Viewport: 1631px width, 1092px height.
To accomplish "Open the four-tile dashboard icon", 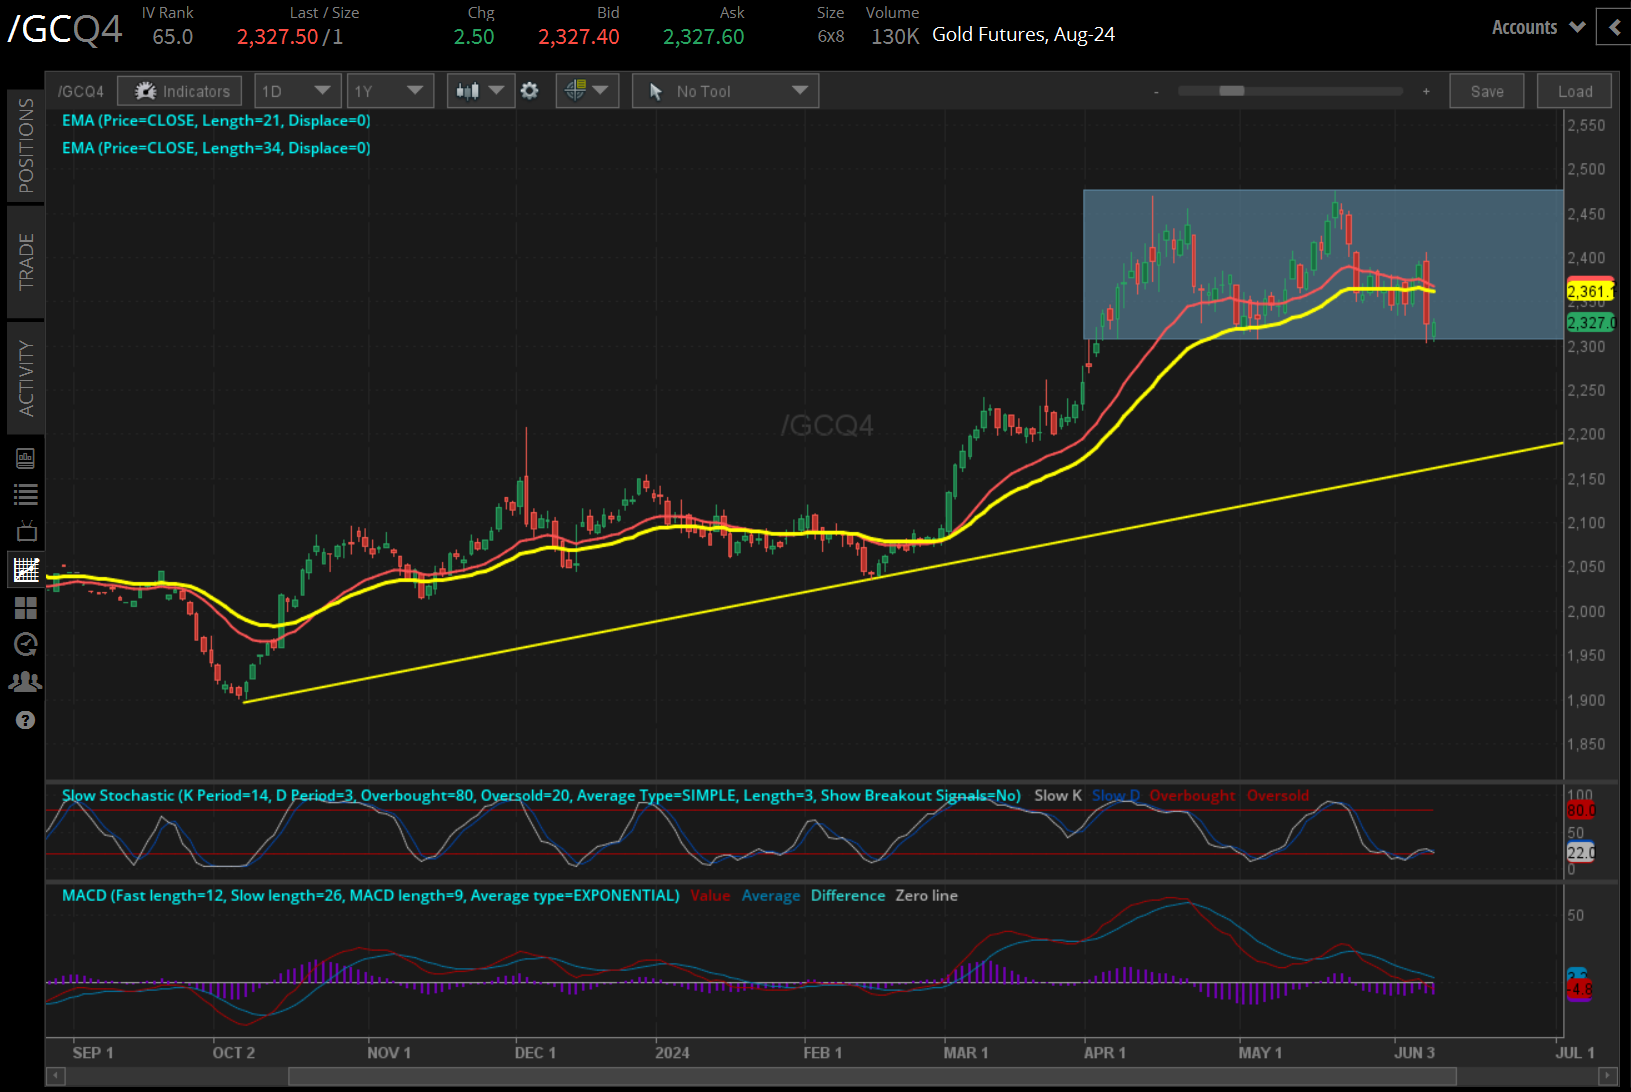I will pos(26,608).
